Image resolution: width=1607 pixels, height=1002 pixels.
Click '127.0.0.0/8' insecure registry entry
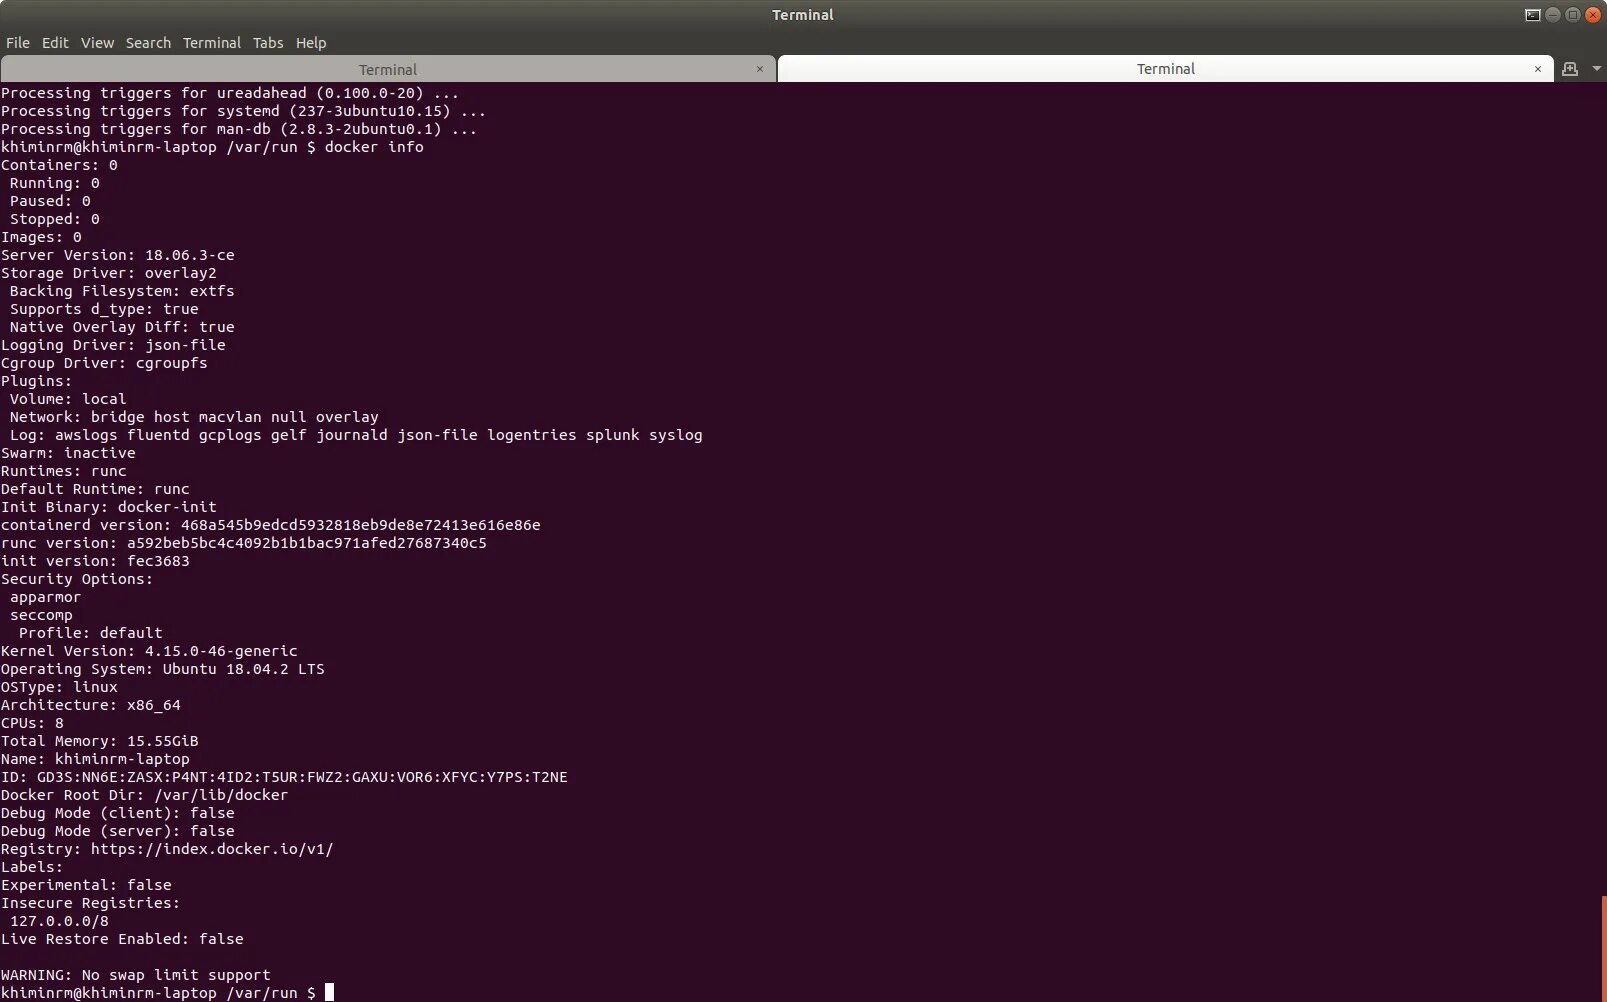point(59,921)
